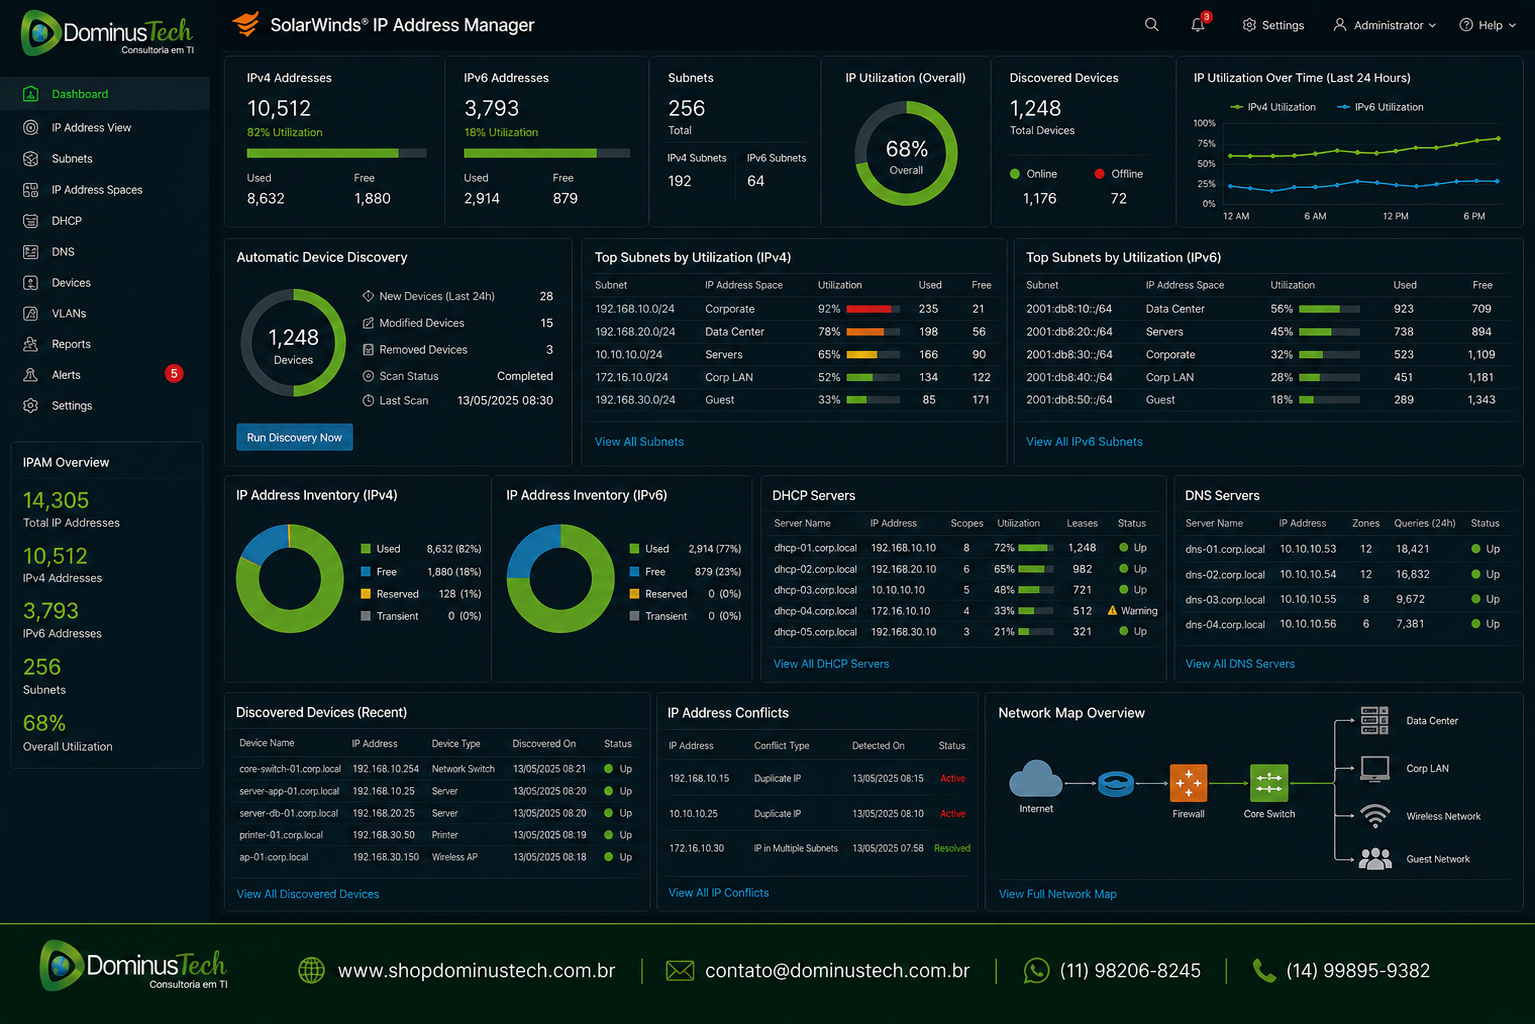The image size is (1535, 1024).
Task: Click the Run Discovery Now button
Action: 294,437
